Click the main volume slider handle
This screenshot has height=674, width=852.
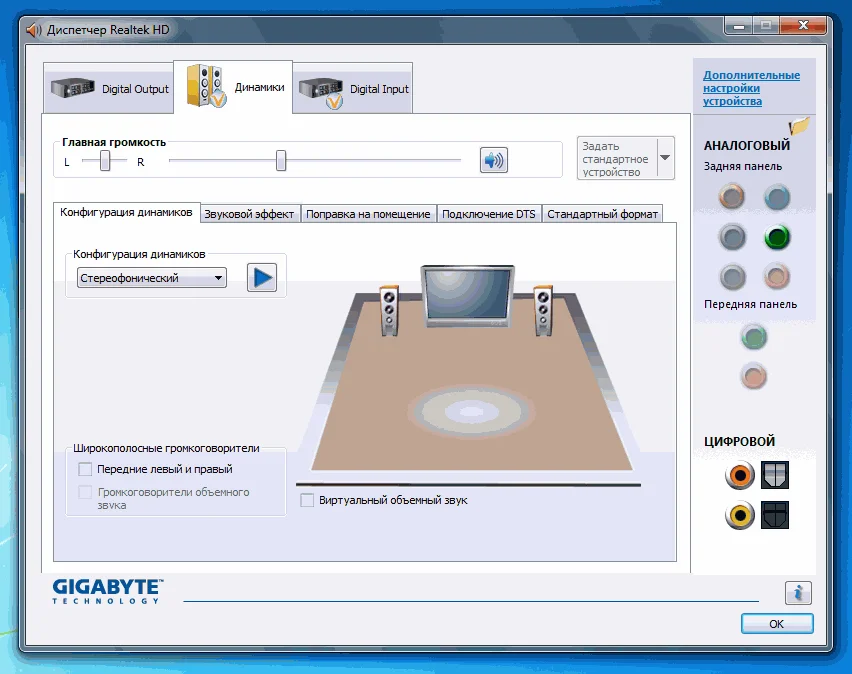281,161
